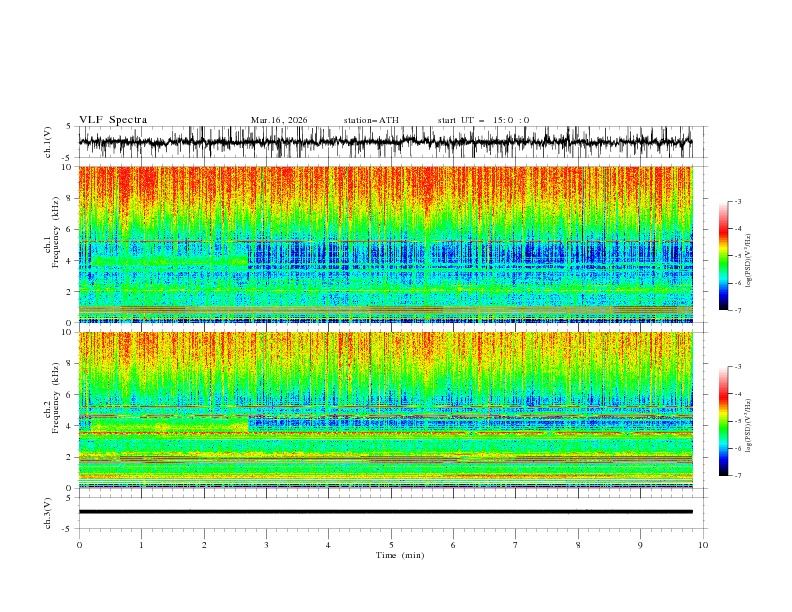Image resolution: width=792 pixels, height=612 pixels.
Task: Click the ch.3 flat black waveform trace
Action: pos(385,512)
